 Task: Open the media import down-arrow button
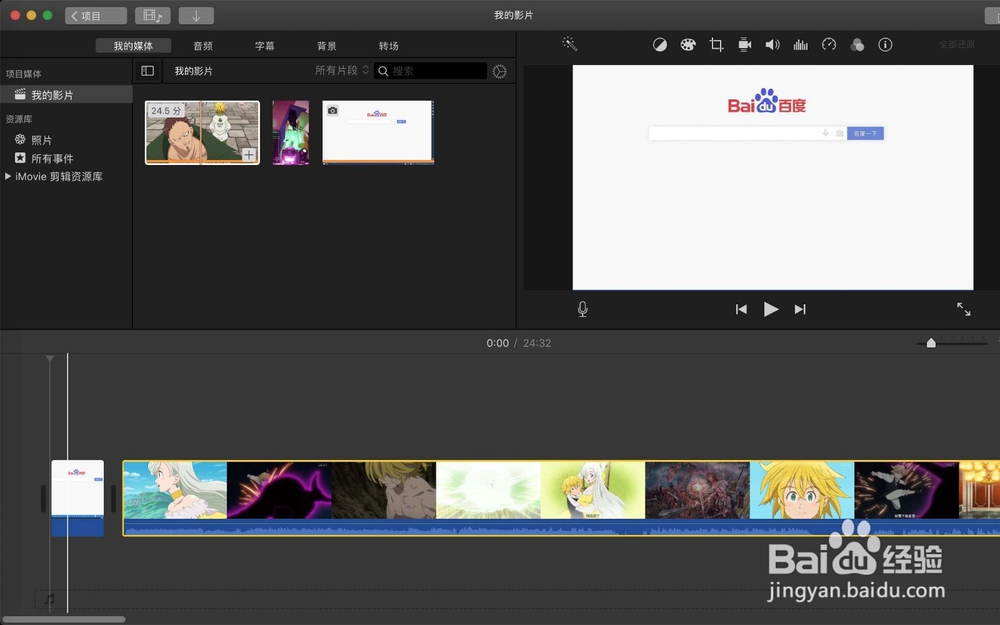coord(196,16)
